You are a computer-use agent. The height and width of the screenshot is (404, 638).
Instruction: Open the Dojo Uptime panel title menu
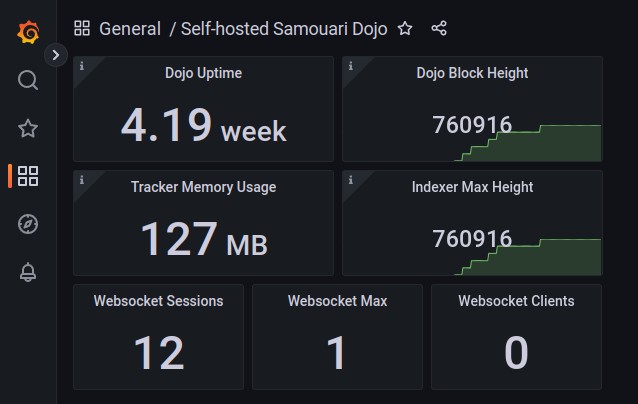click(203, 73)
